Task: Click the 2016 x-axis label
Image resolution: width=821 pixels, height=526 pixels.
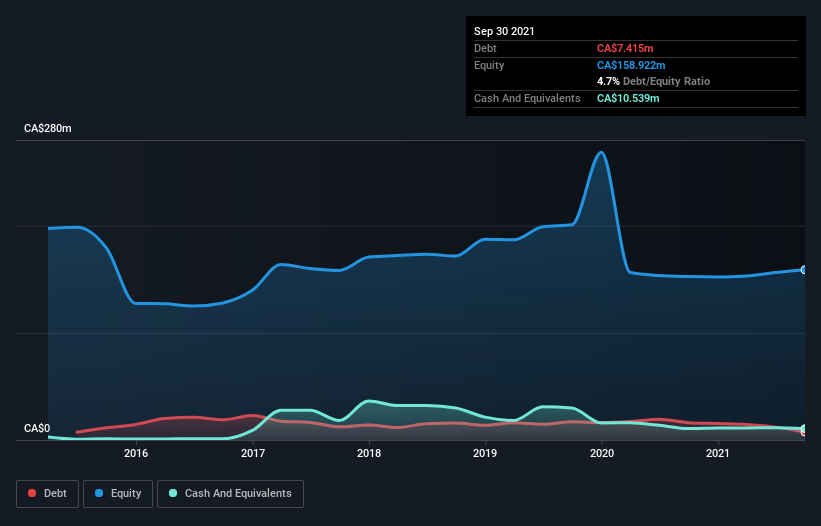Action: pyautogui.click(x=136, y=453)
